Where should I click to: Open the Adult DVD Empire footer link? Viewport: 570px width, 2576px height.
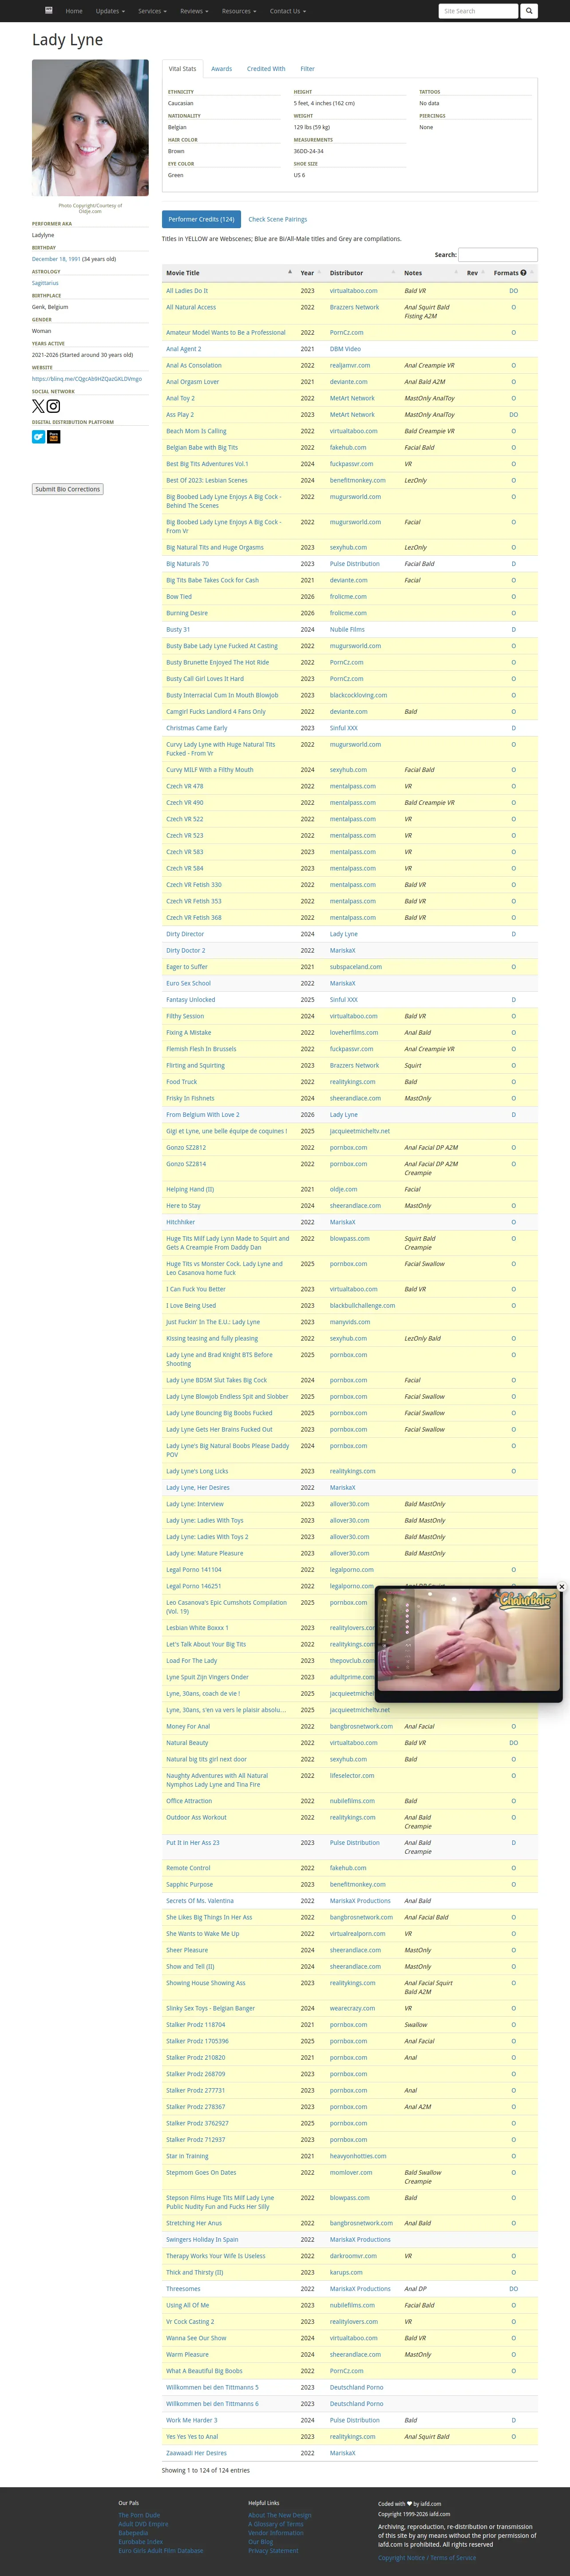(x=144, y=2524)
